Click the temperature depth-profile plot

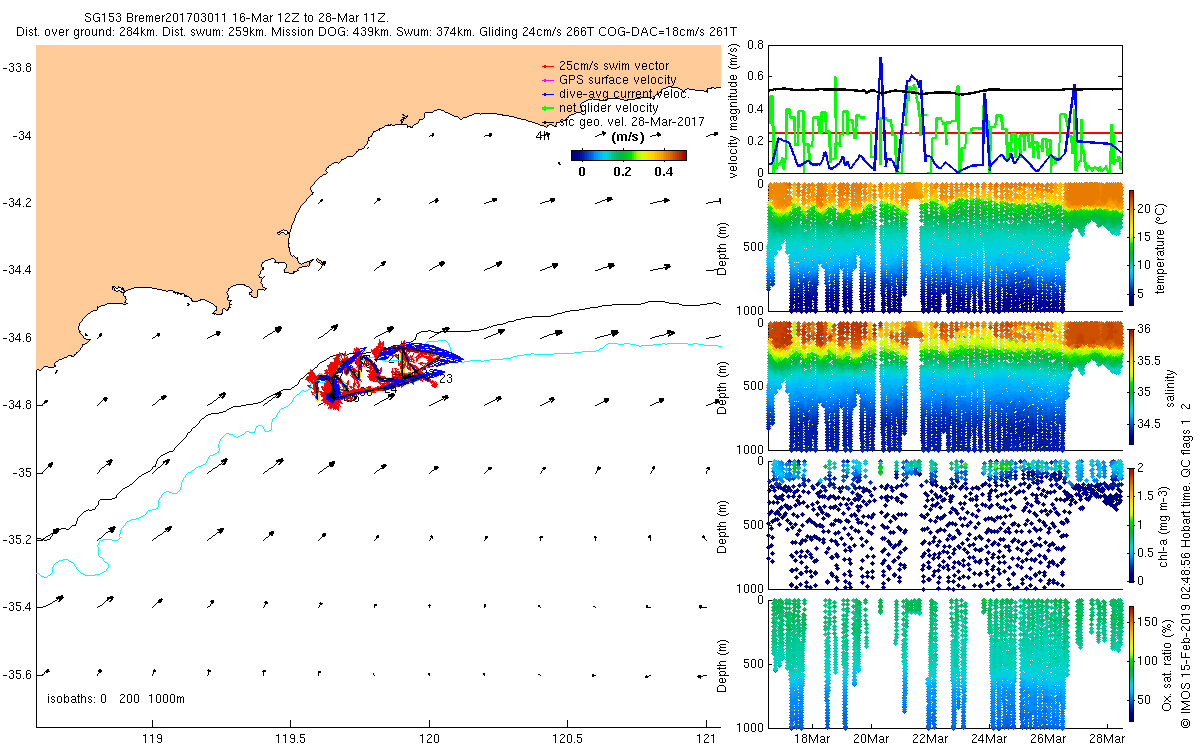click(945, 247)
